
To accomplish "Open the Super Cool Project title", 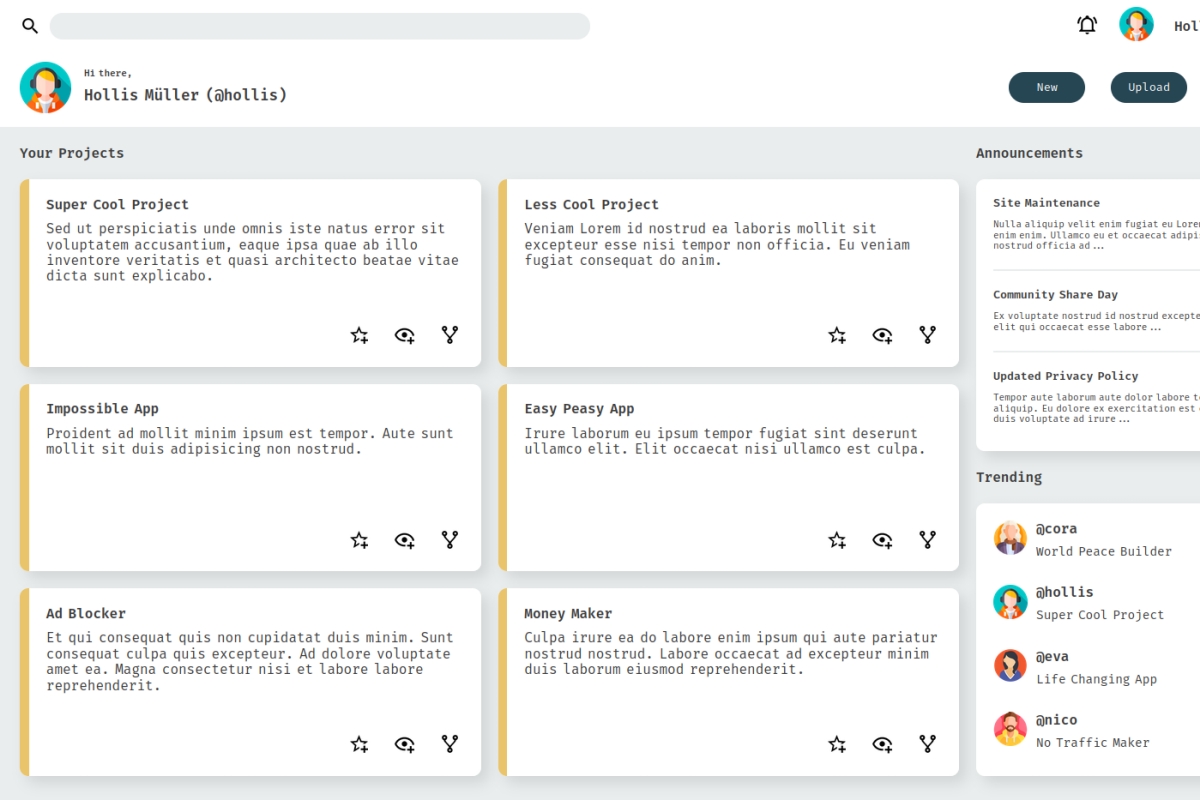I will click(x=117, y=204).
